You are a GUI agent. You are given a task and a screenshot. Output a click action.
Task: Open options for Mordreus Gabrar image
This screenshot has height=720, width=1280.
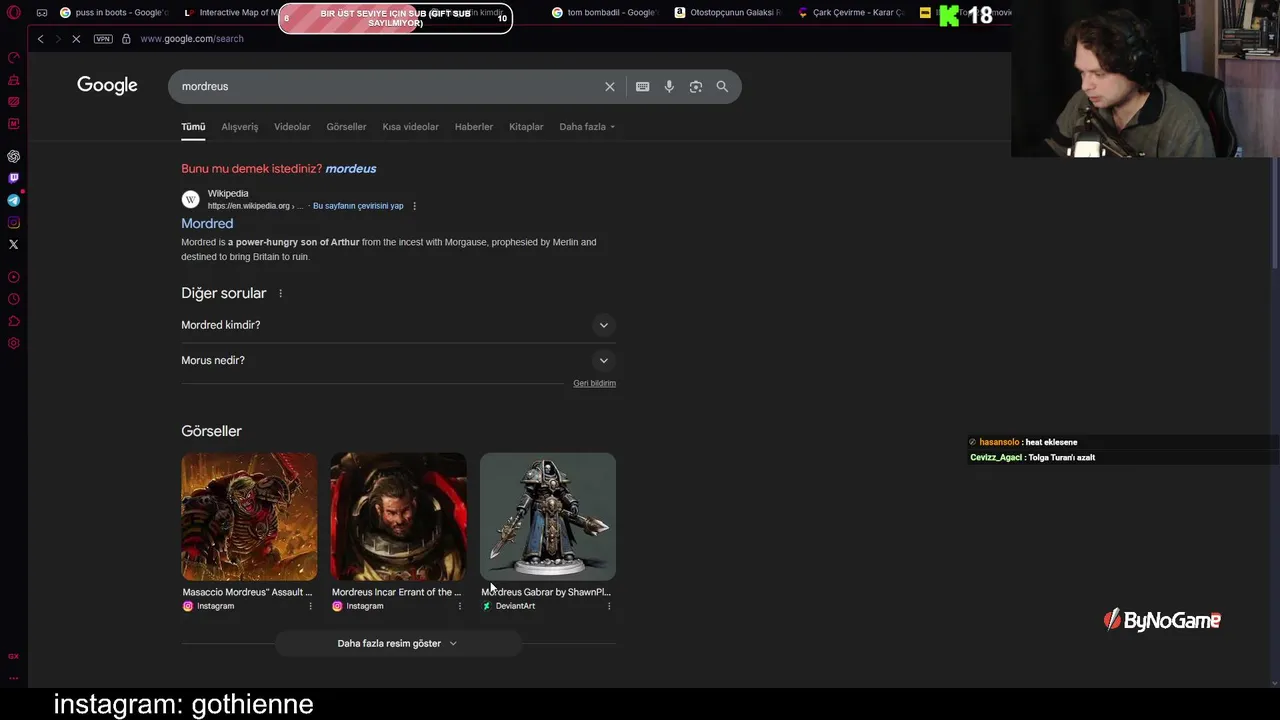tap(608, 606)
